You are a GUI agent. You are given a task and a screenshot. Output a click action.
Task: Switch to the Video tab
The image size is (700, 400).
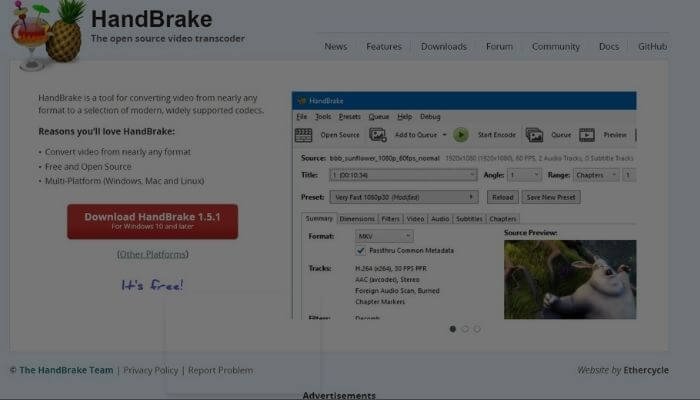tap(415, 219)
